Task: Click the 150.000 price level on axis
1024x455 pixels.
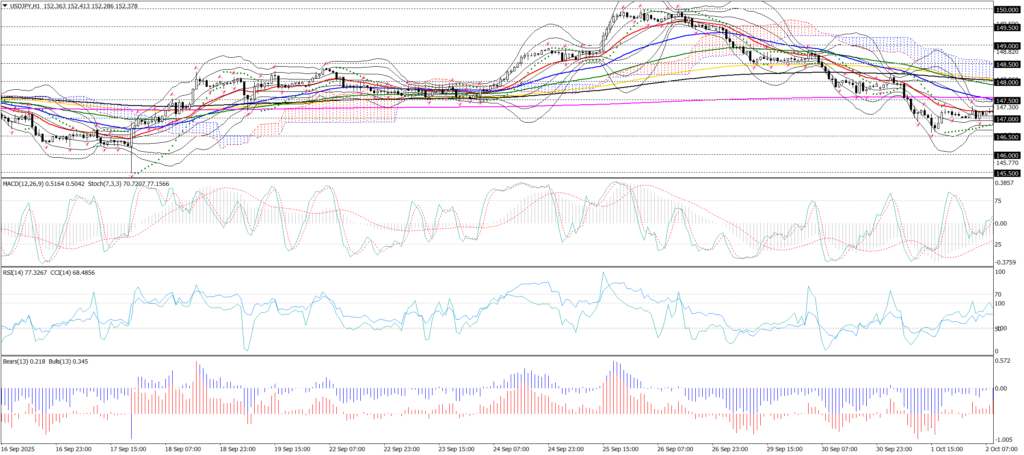Action: pos(1006,9)
